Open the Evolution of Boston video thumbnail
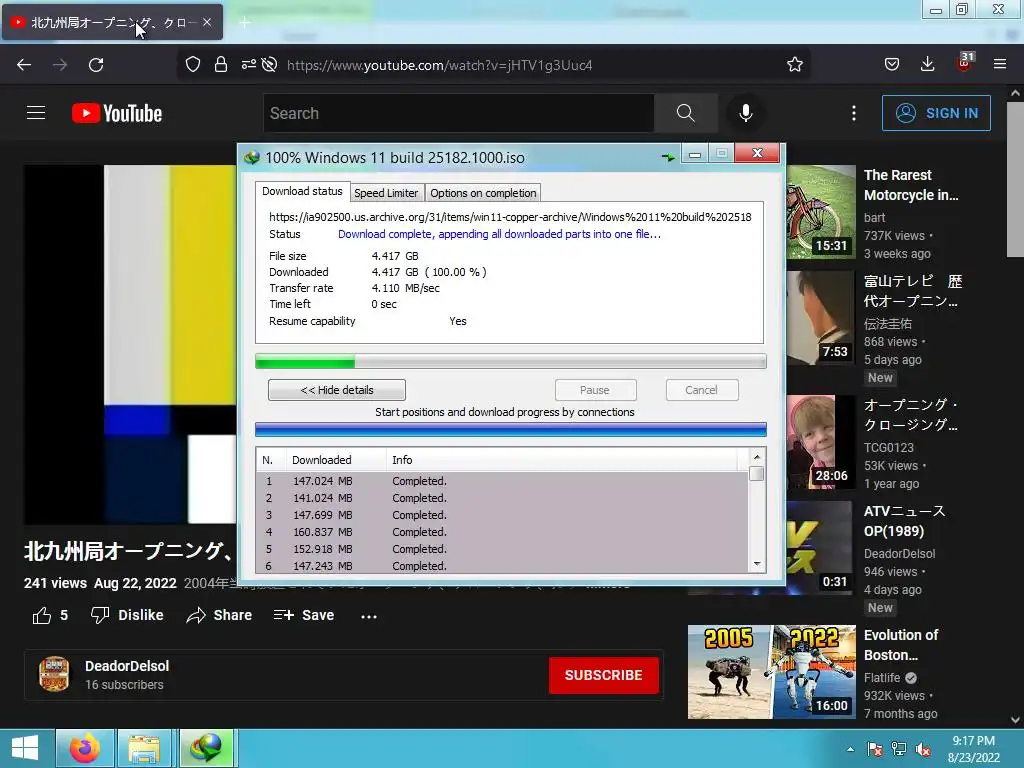This screenshot has height=768, width=1024. click(772, 671)
